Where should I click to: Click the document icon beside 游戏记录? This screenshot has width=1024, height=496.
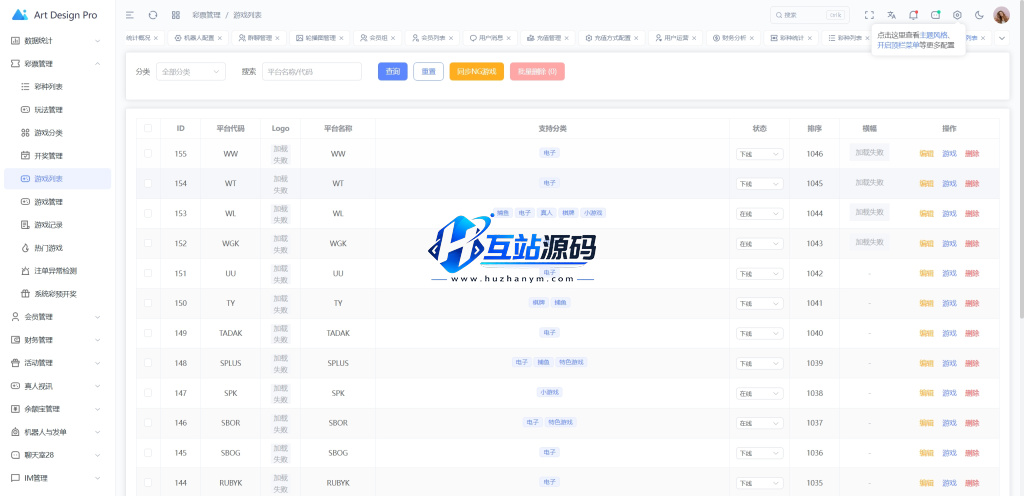(x=25, y=225)
